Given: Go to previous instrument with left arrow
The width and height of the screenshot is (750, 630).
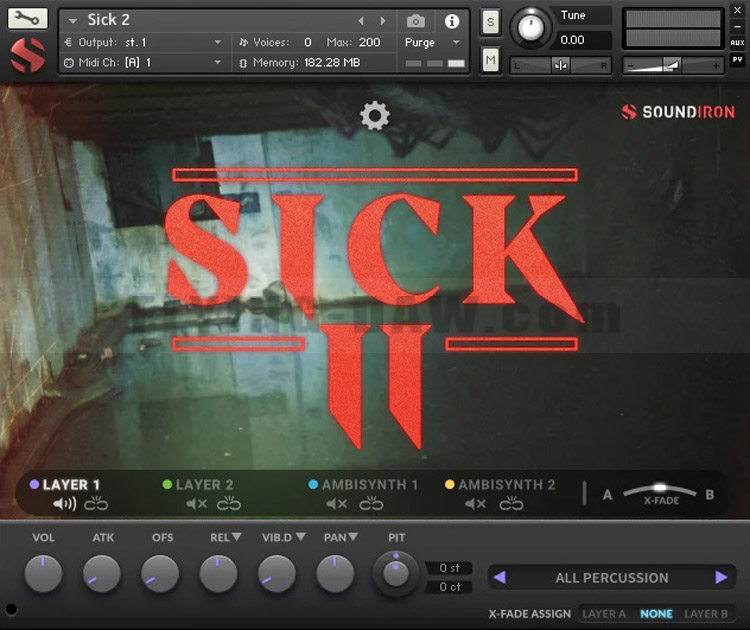Looking at the screenshot, I should [361, 21].
